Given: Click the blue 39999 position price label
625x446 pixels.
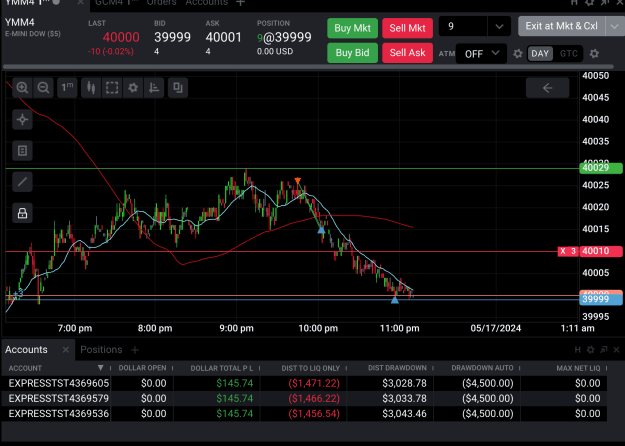Looking at the screenshot, I should (x=601, y=299).
